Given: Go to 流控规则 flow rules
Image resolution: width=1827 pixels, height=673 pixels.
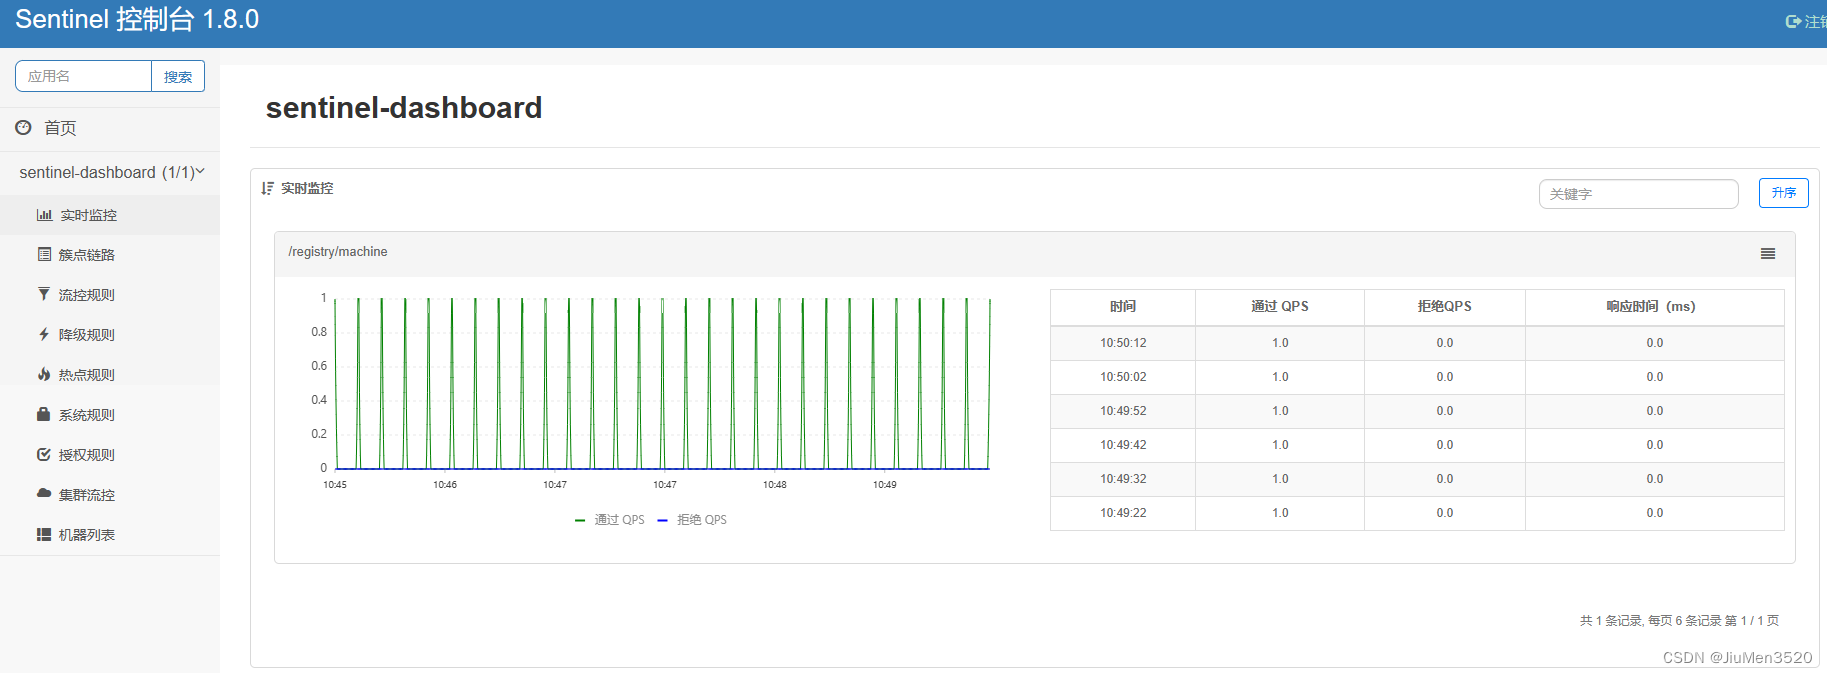Looking at the screenshot, I should 86,295.
